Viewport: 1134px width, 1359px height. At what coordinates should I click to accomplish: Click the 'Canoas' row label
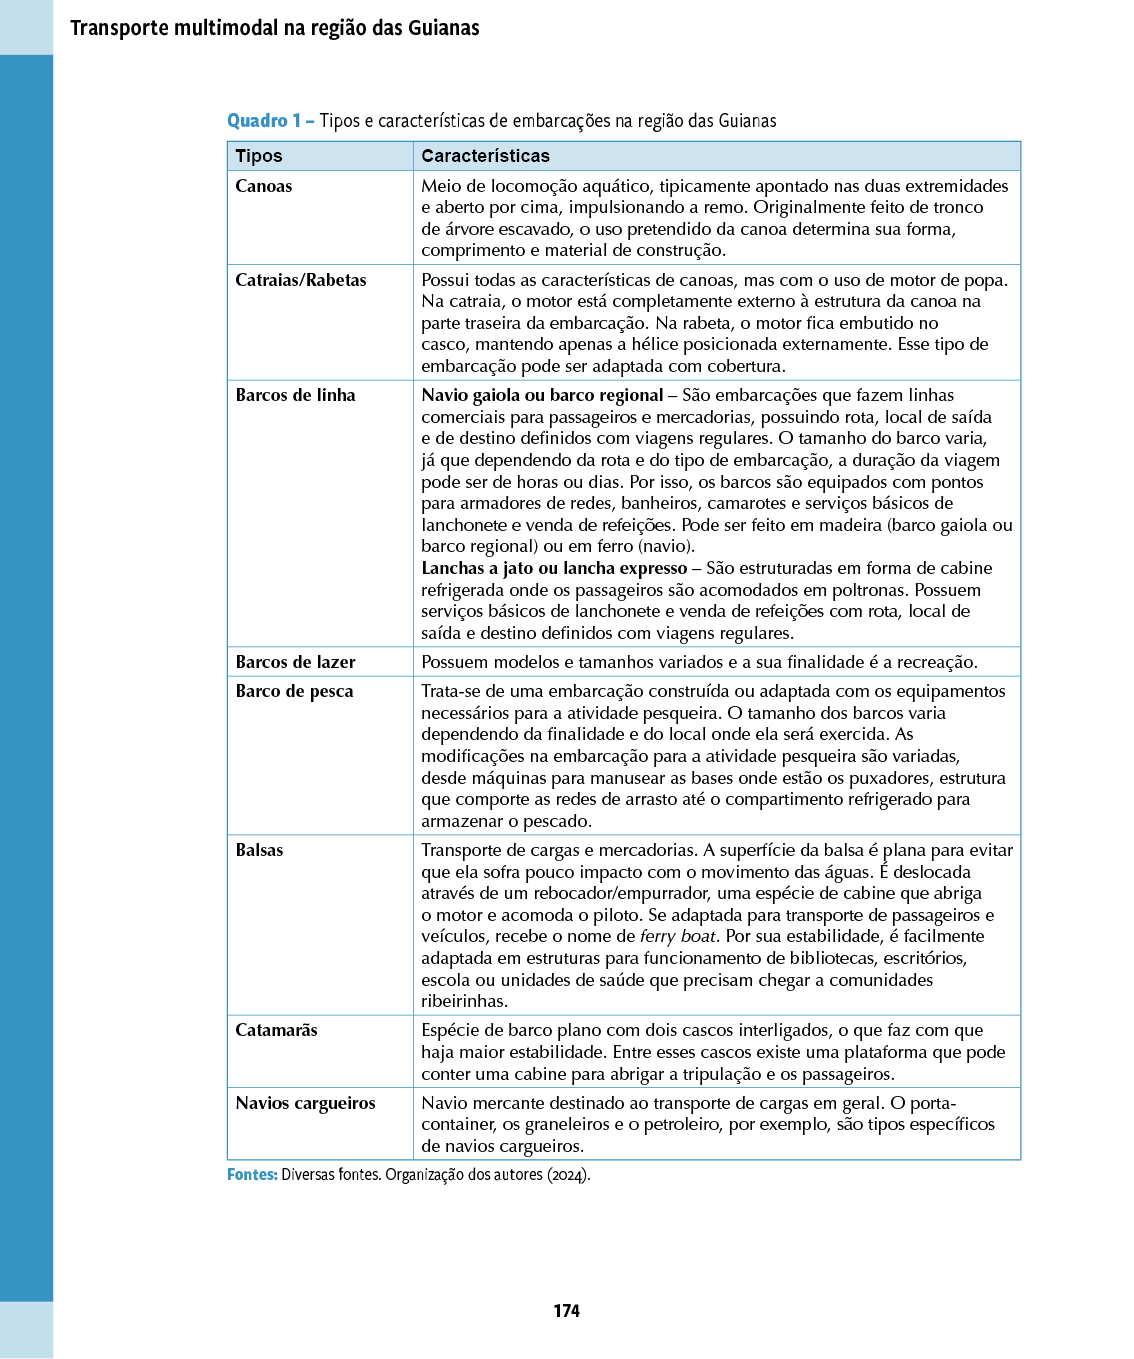[x=264, y=186]
